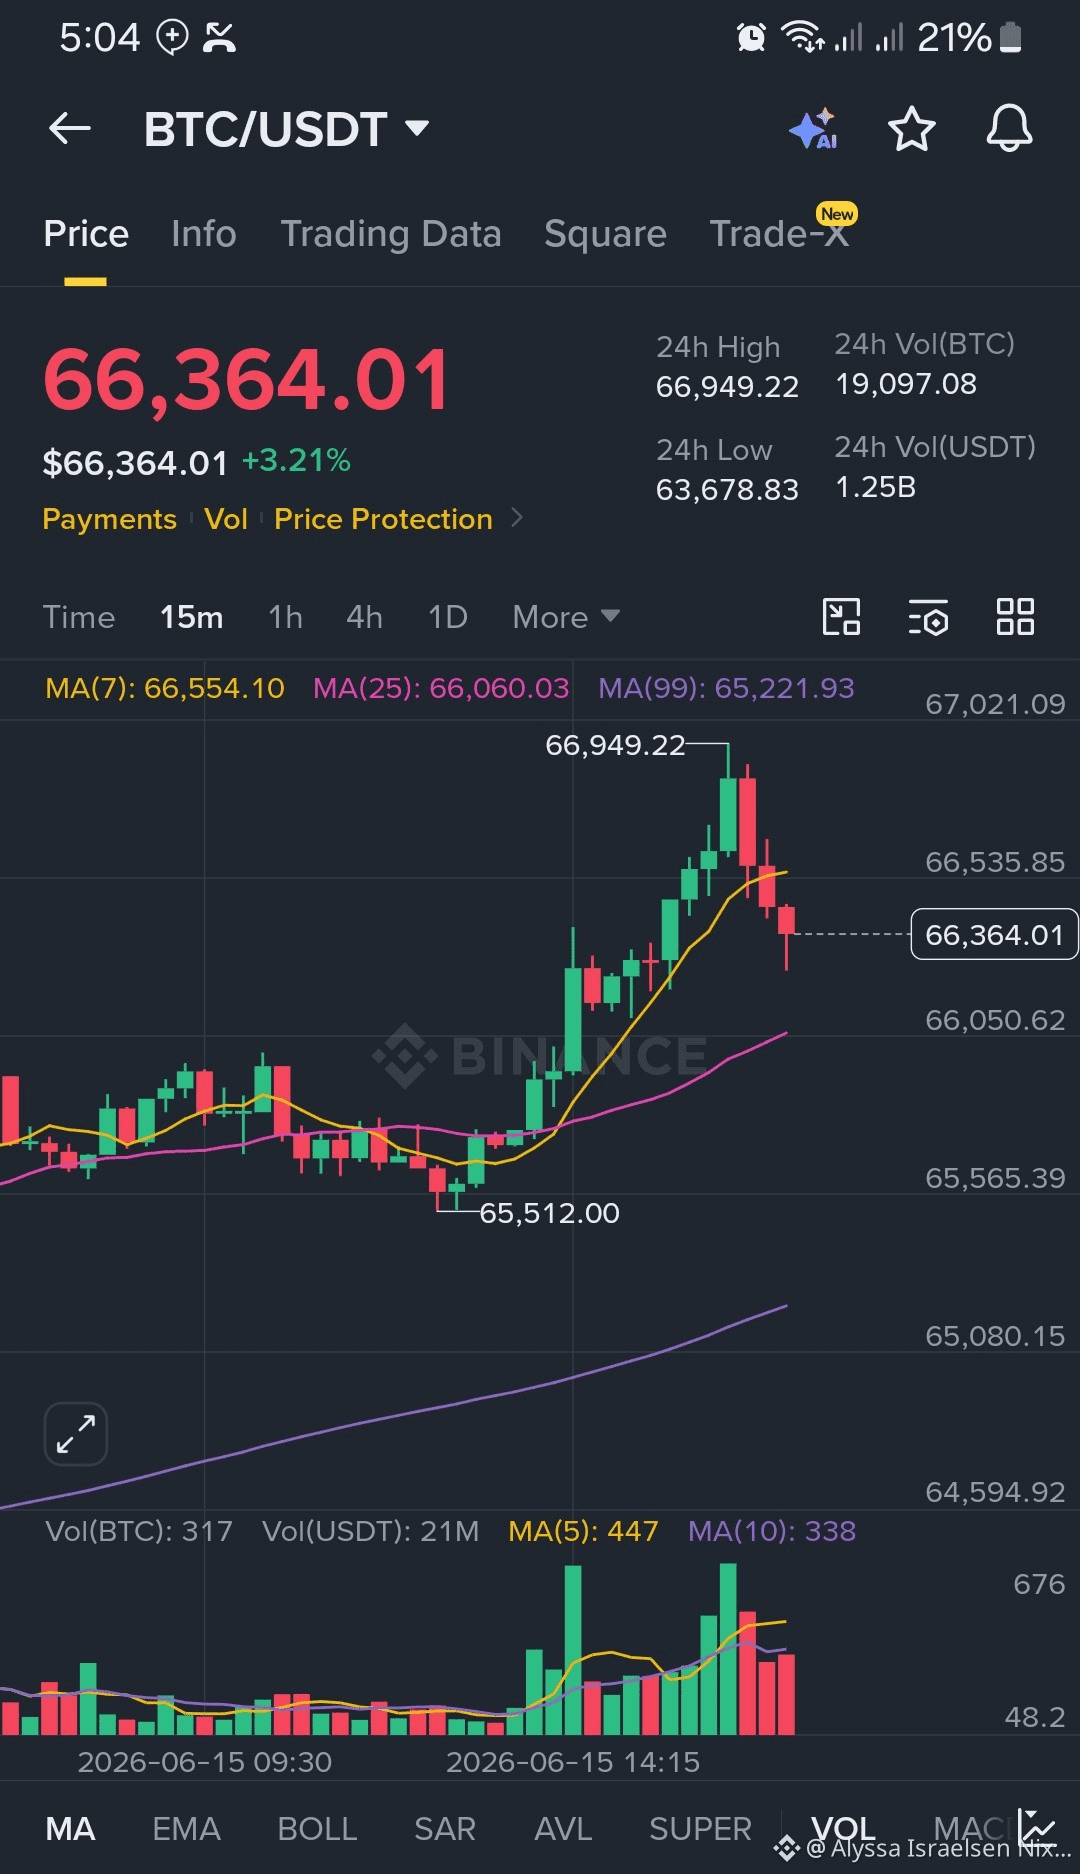Open the More intervals dropdown

(566, 617)
